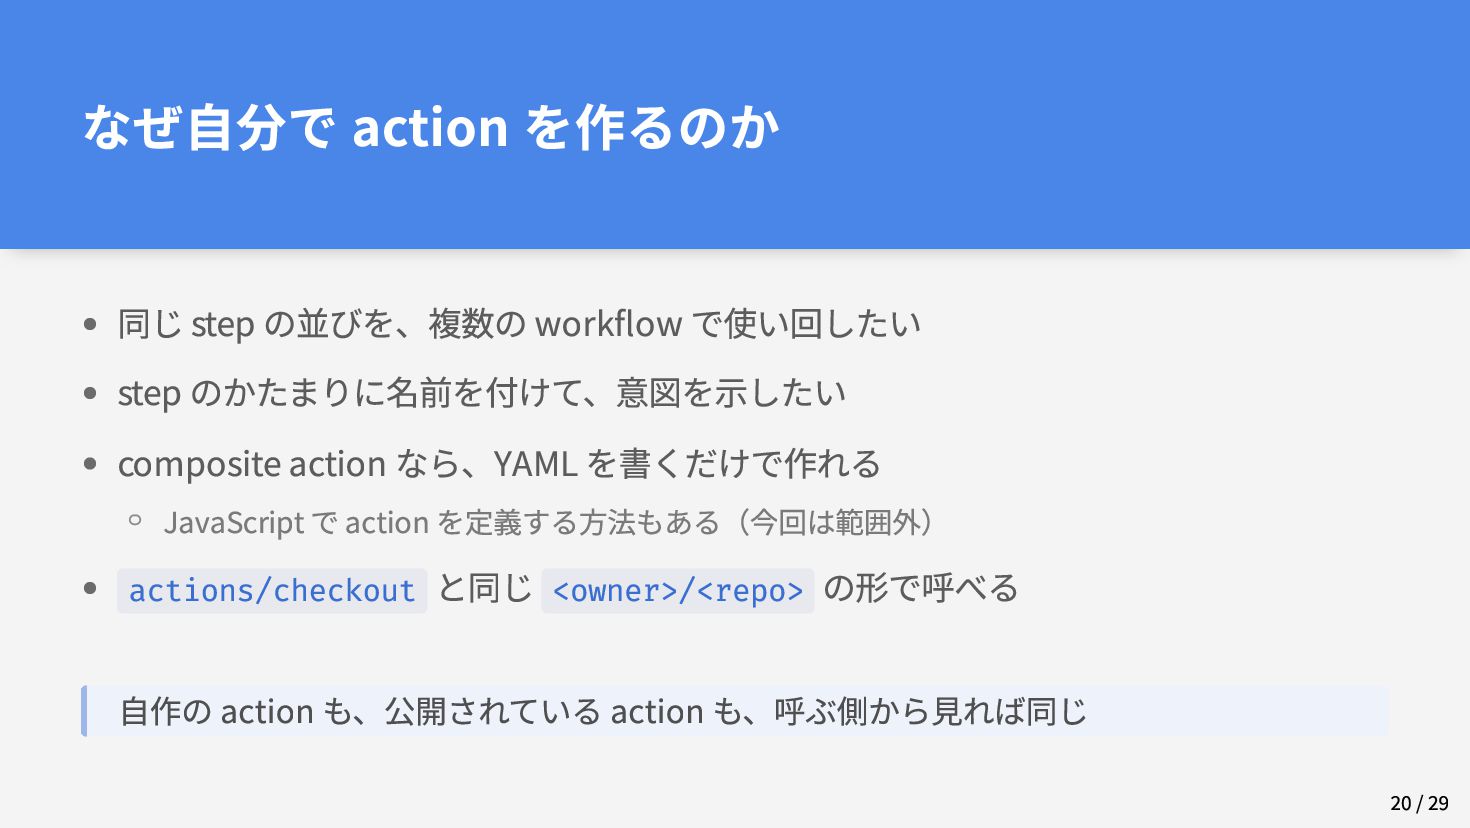Click the slide title なぜ自分で action を作るのか

[431, 127]
